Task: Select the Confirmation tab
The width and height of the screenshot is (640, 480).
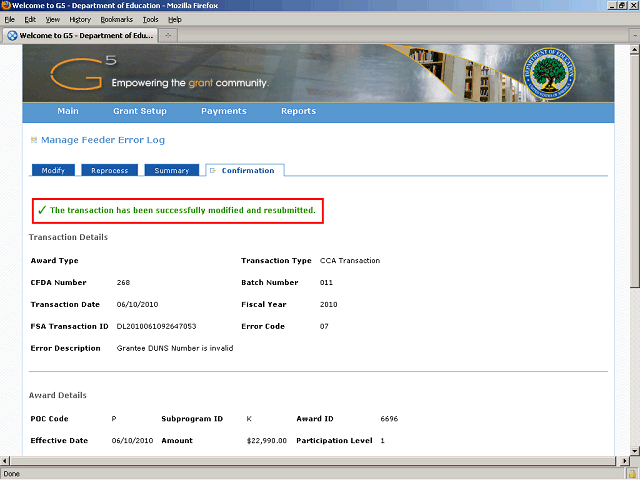Action: 245,170
